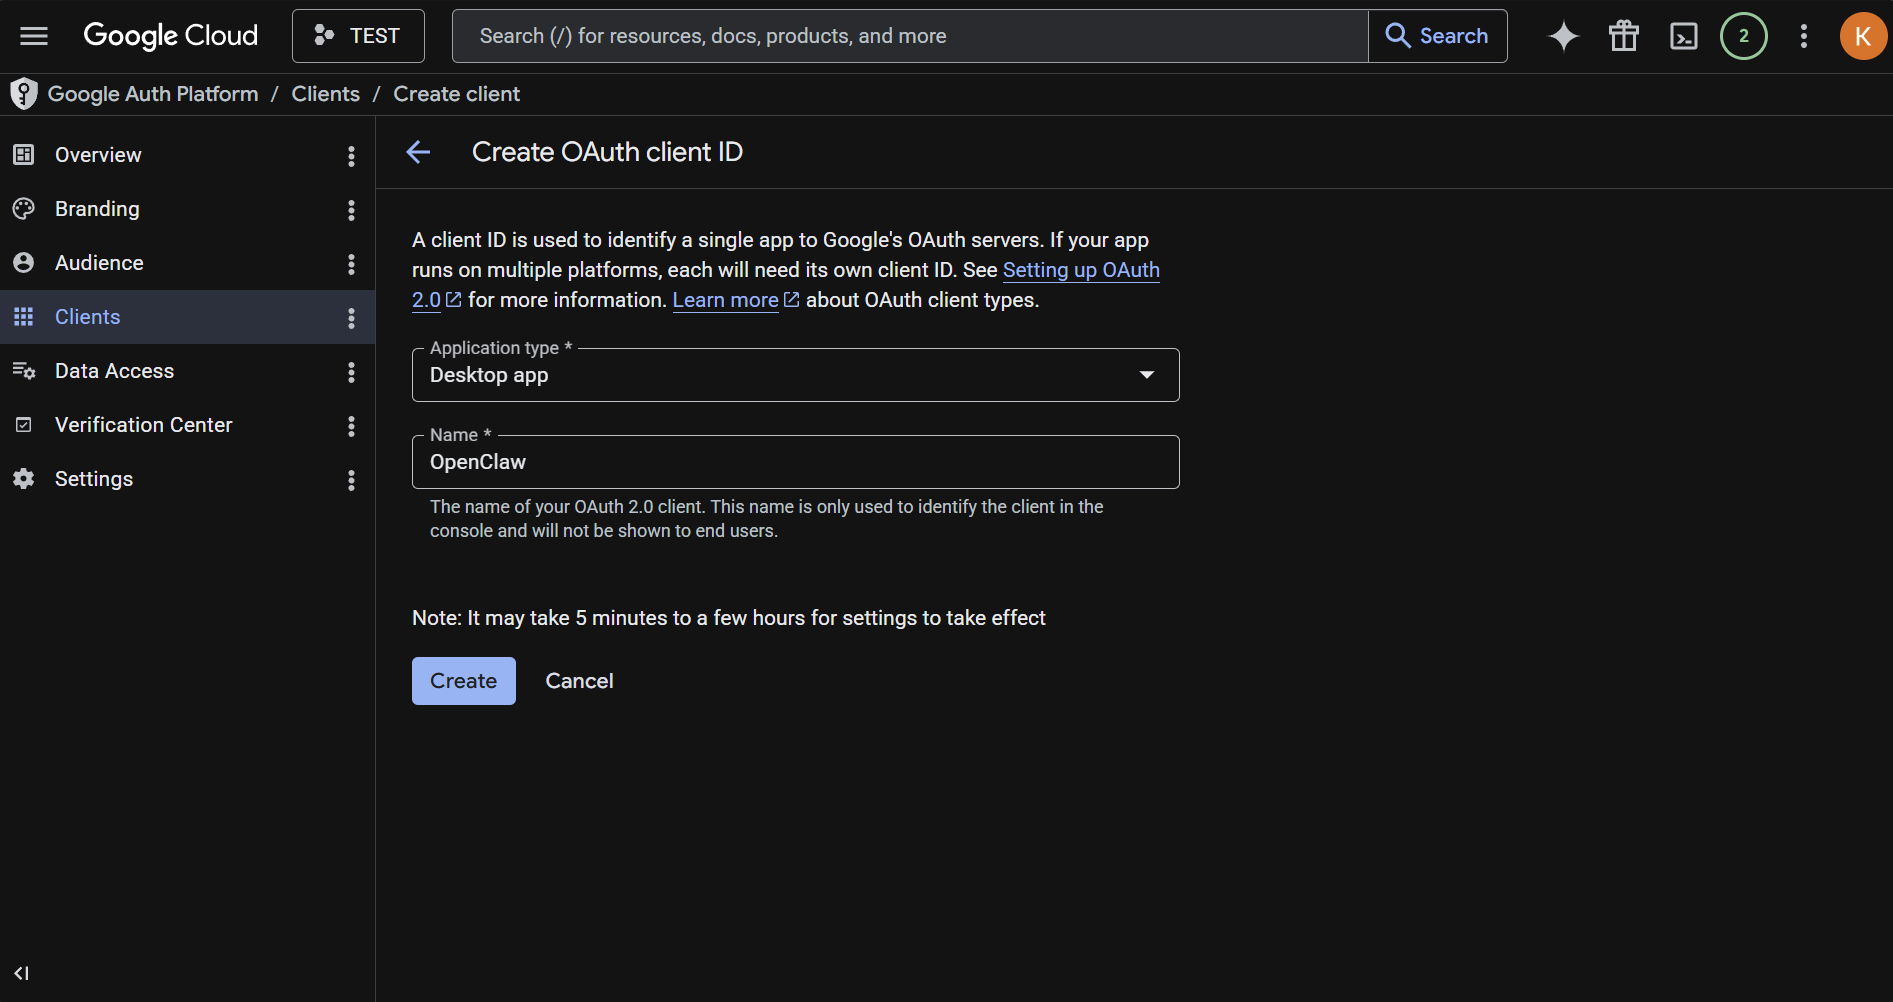The width and height of the screenshot is (1893, 1002).
Task: Open the Gemini sparkle assistant
Action: click(1564, 36)
